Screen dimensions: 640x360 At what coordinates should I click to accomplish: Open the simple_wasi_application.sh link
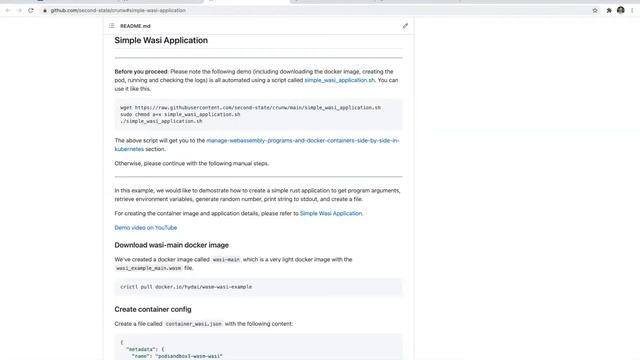[340, 80]
